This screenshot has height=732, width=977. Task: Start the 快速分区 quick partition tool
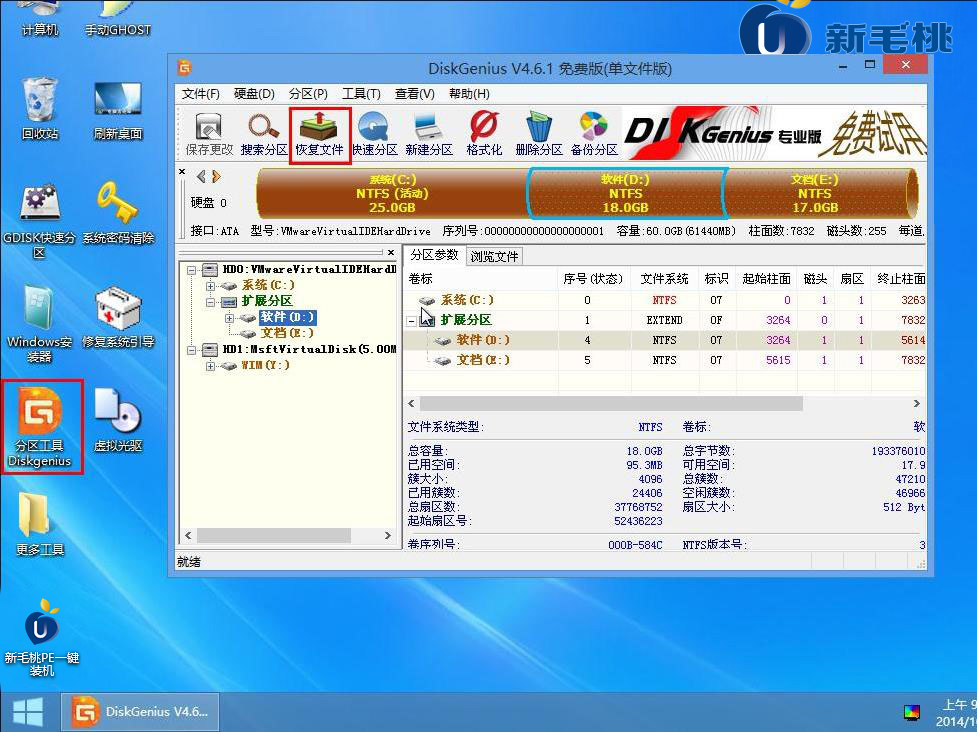tap(374, 133)
